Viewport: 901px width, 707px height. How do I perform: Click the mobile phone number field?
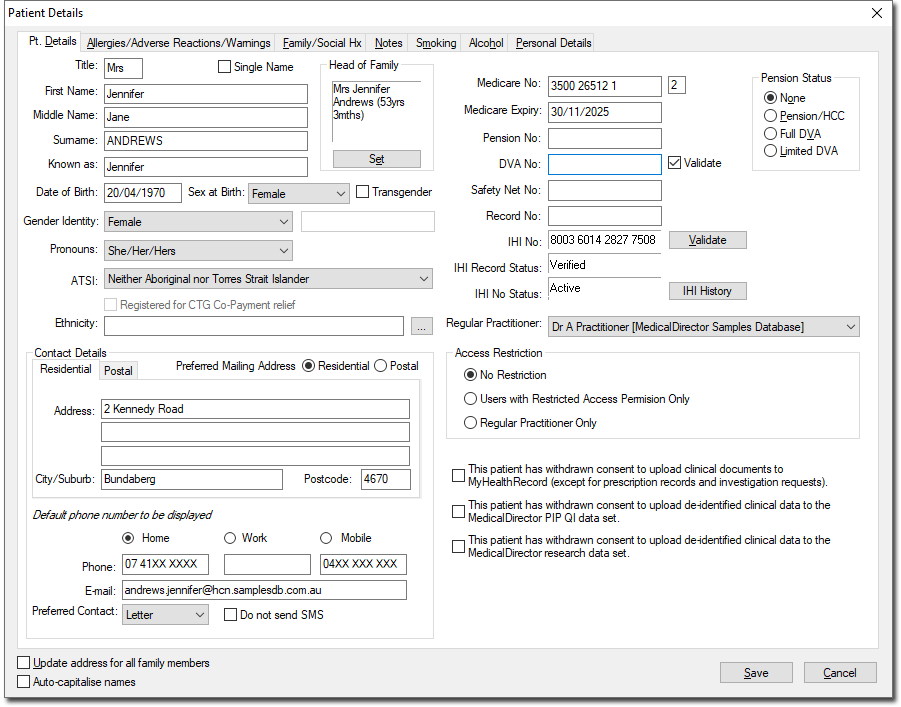363,564
